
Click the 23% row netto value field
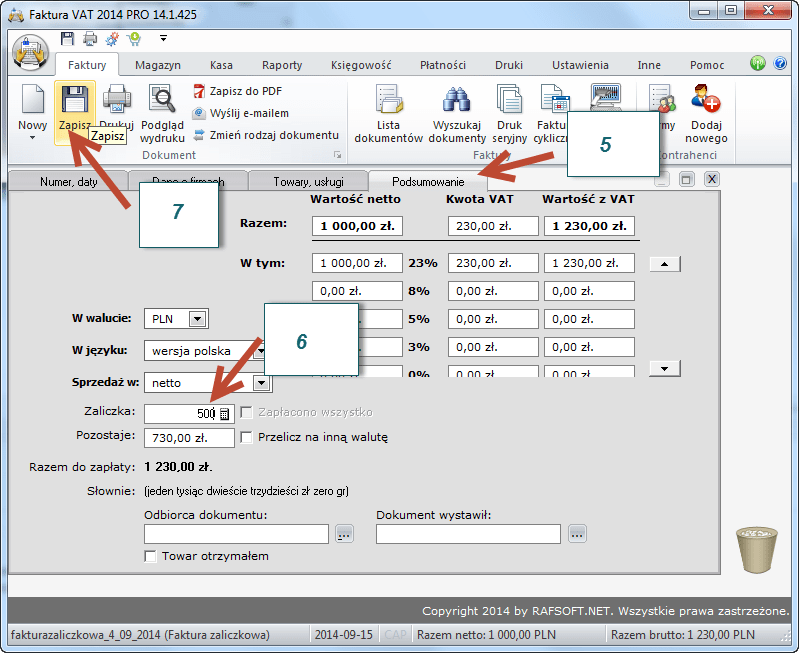[357, 263]
